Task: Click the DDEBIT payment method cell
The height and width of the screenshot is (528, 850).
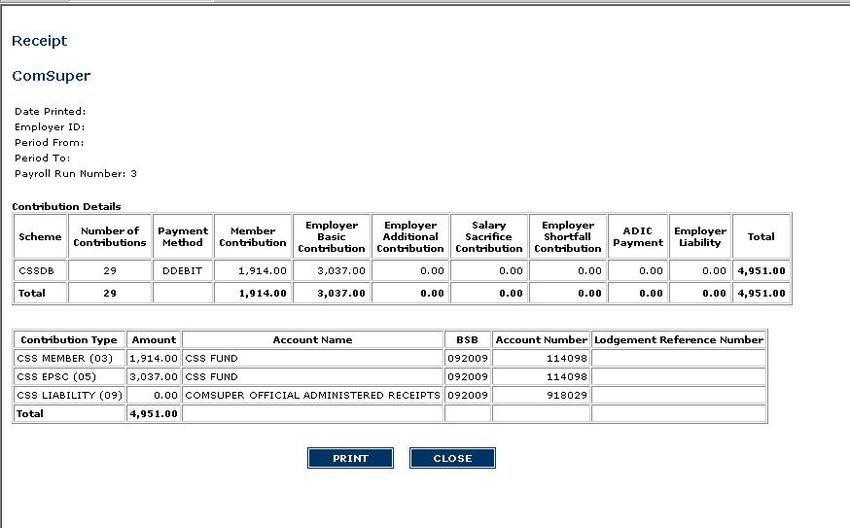Action: 182,270
